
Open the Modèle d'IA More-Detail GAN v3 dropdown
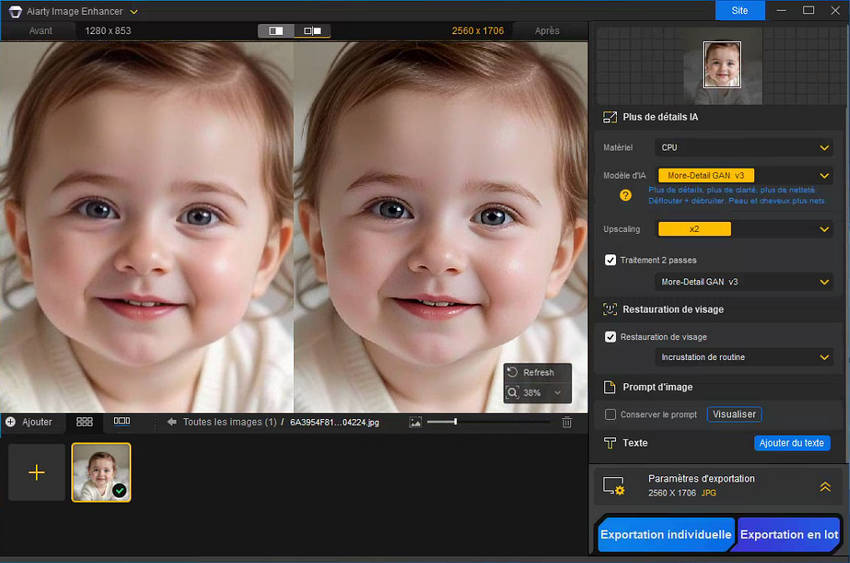tap(744, 176)
